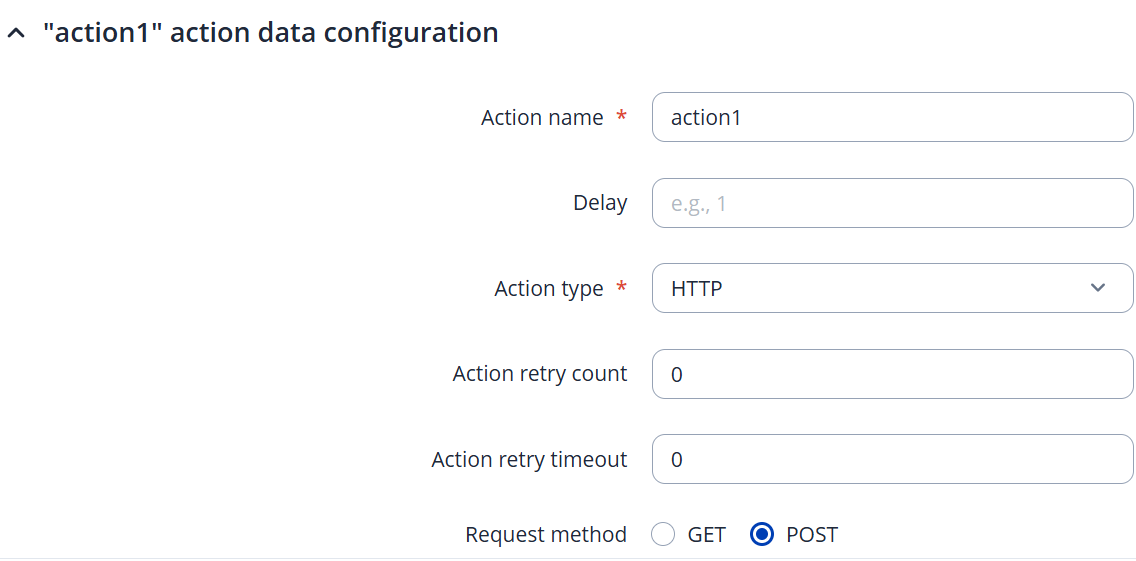1136x561 pixels.
Task: Click the "Delay" field label
Action: pos(600,203)
